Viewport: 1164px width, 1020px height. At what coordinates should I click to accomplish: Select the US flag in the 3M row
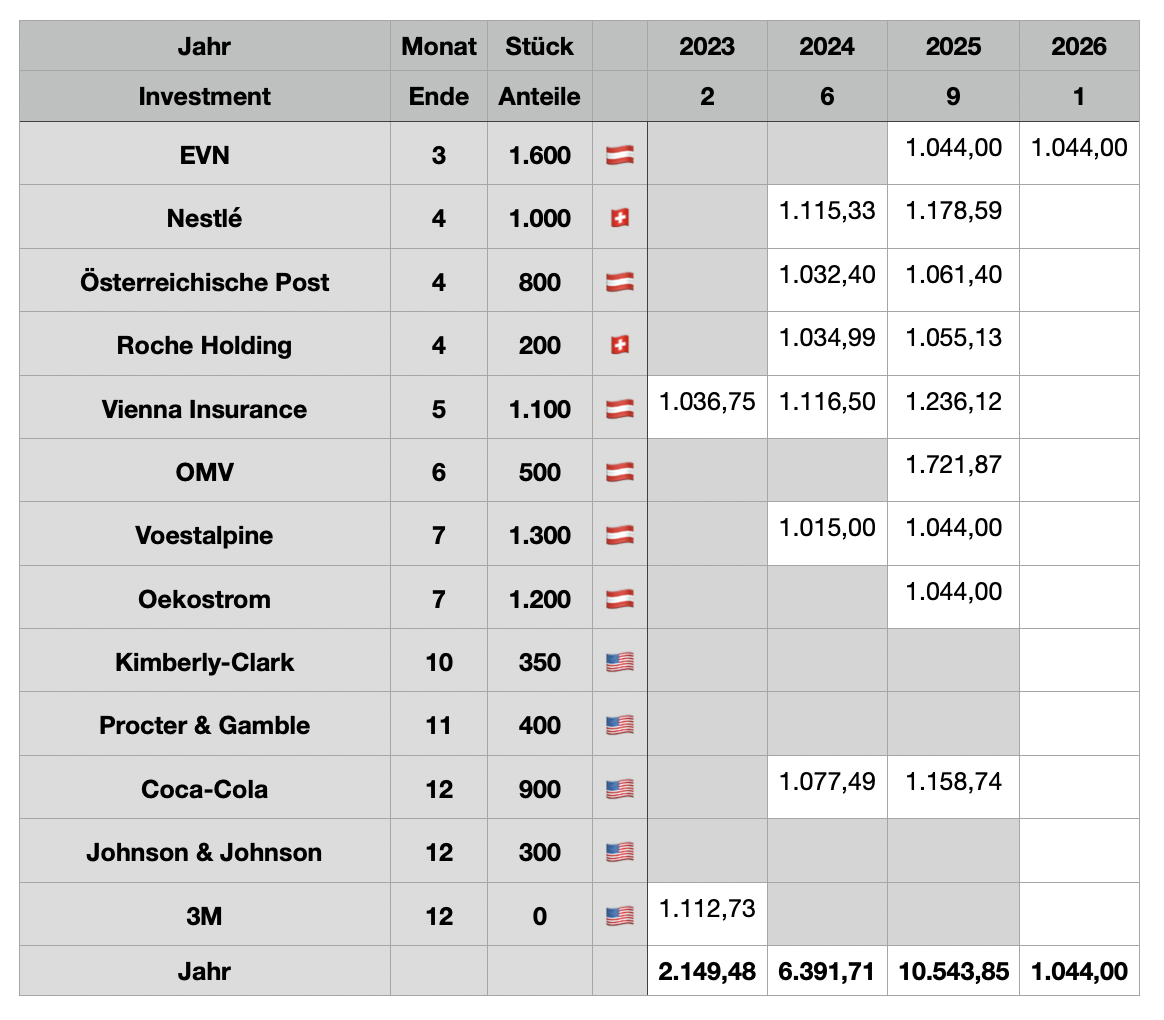[619, 916]
